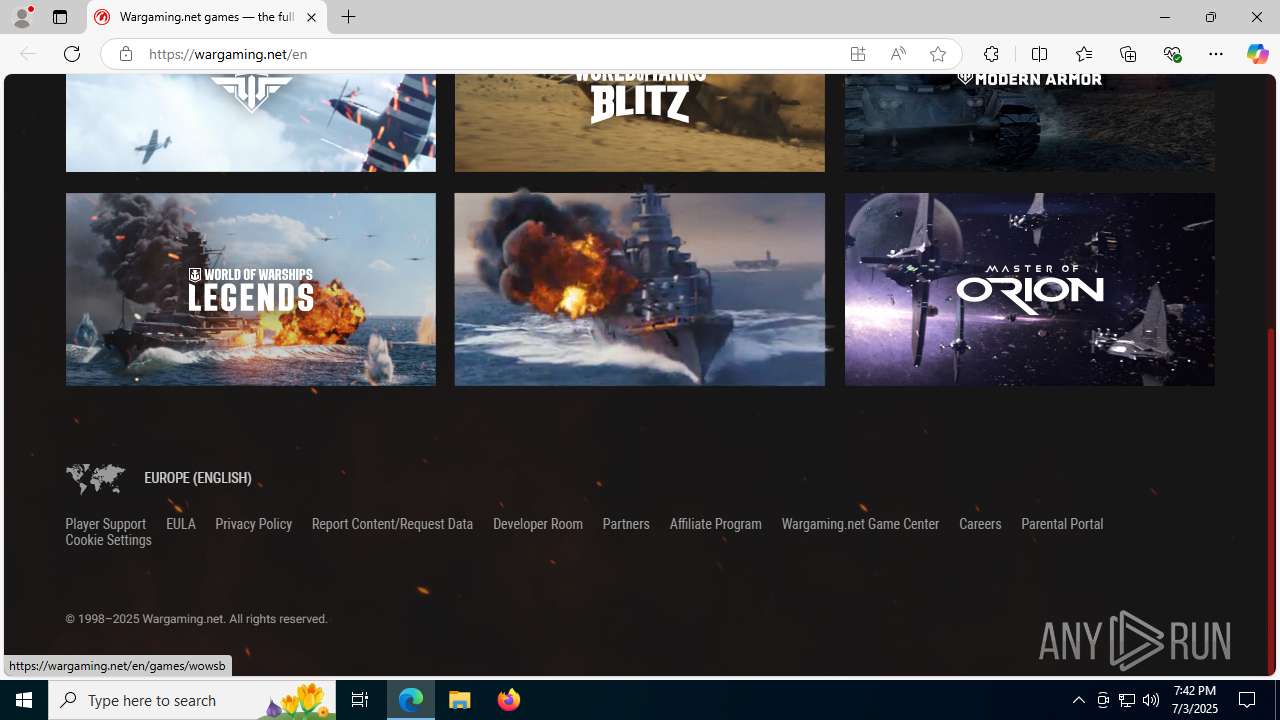Click the page vertical scrollbar
Viewport: 1280px width, 720px height.
[1272, 500]
